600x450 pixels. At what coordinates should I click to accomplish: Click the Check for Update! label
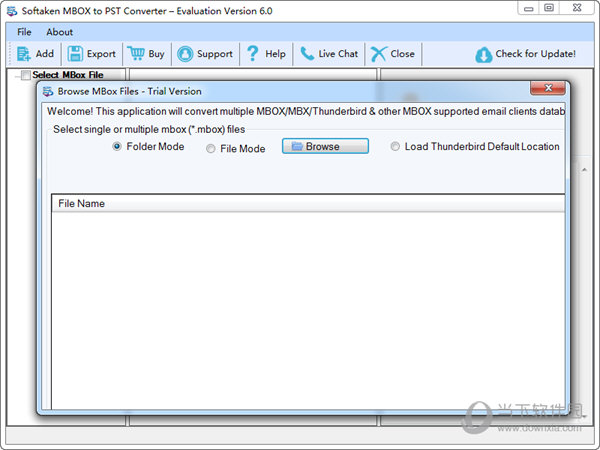[535, 54]
